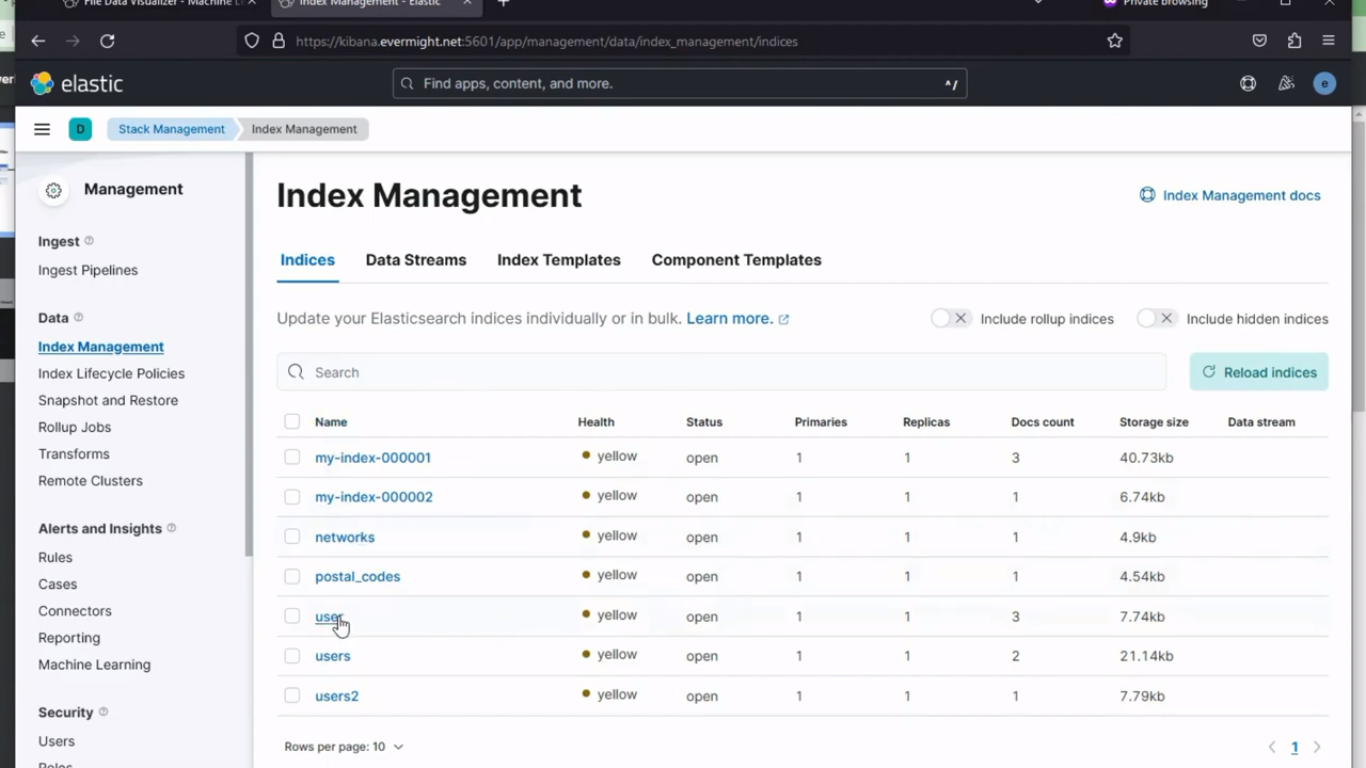
Task: Open the newsfeed party icon
Action: pos(1286,84)
